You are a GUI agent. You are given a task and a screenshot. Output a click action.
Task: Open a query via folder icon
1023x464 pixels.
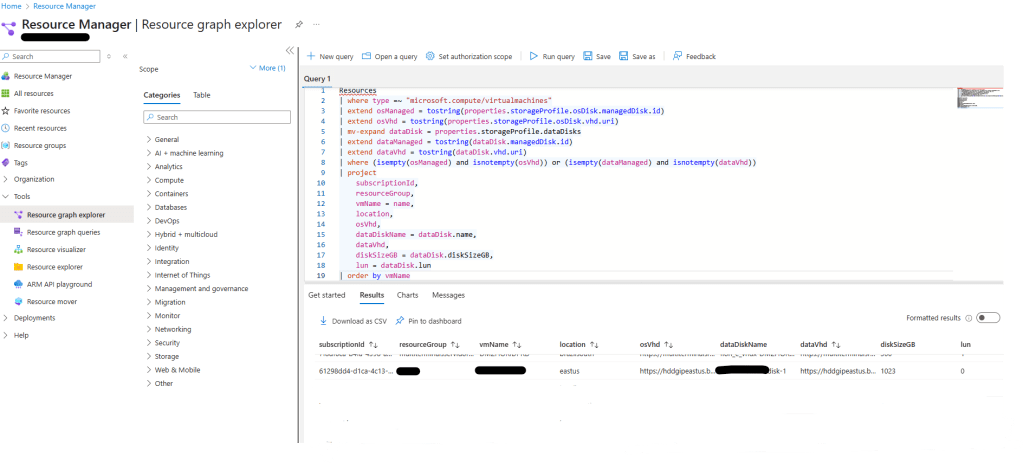pos(366,57)
